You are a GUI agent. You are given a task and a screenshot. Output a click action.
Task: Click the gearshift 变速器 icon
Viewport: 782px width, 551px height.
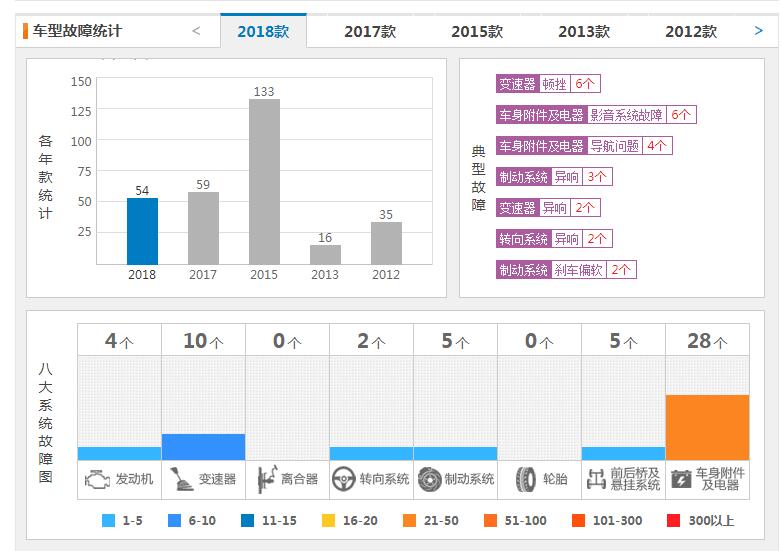pos(181,479)
